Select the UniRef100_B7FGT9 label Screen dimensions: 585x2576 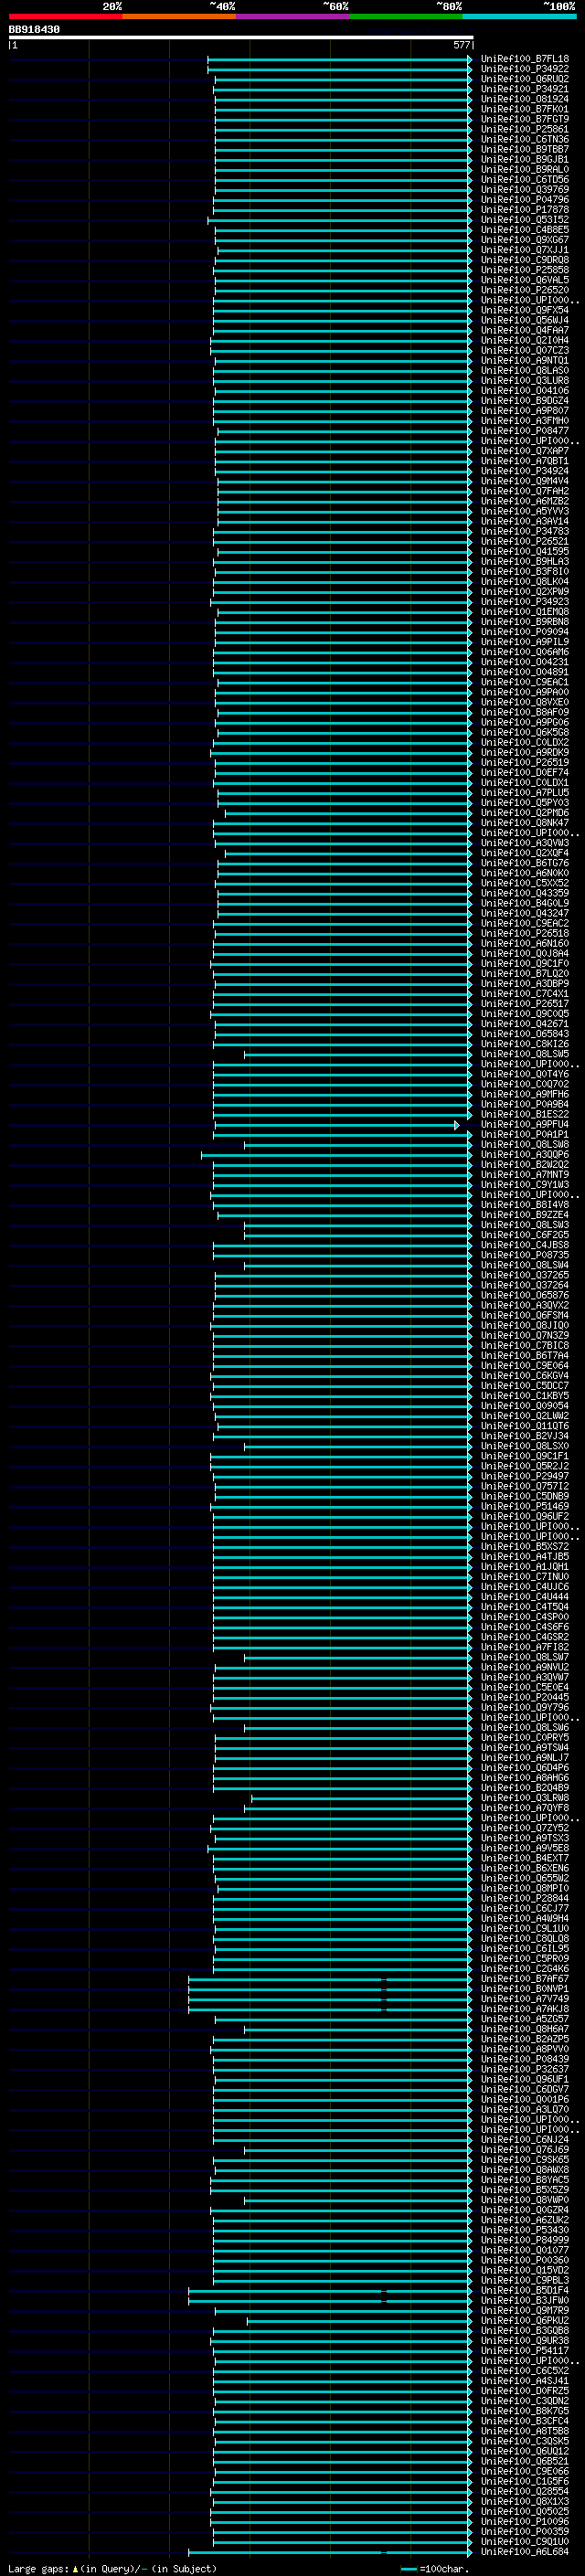coord(524,119)
